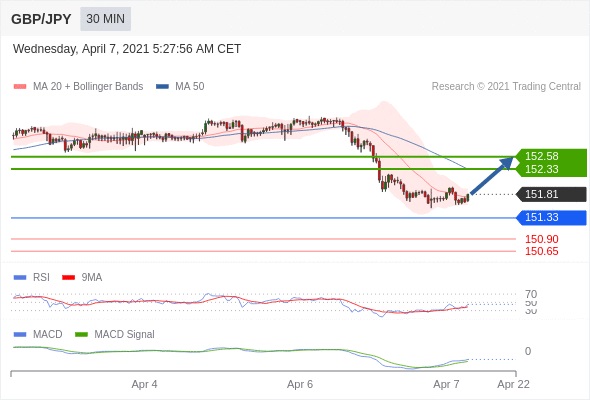Click the RSI 70 level label

pos(531,294)
